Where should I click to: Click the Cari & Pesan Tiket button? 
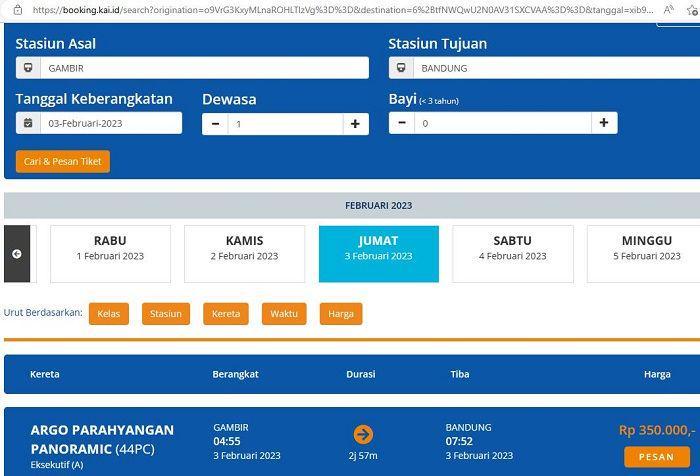tap(63, 161)
